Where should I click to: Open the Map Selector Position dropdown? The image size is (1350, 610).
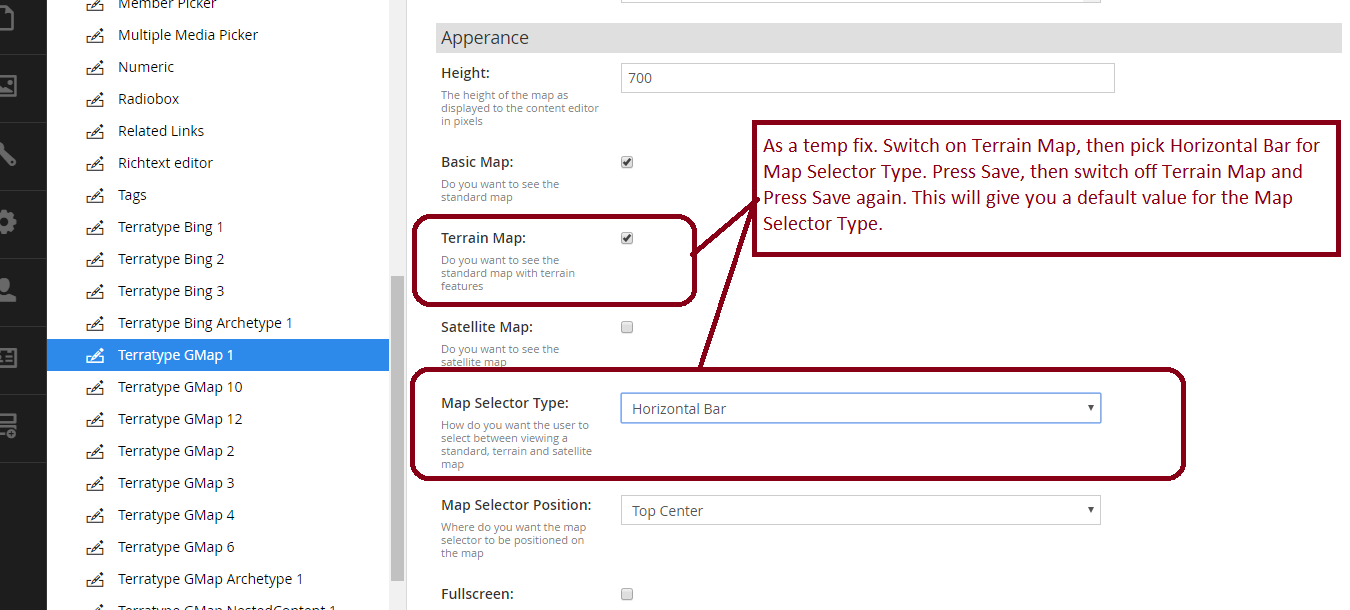pyautogui.click(x=860, y=510)
